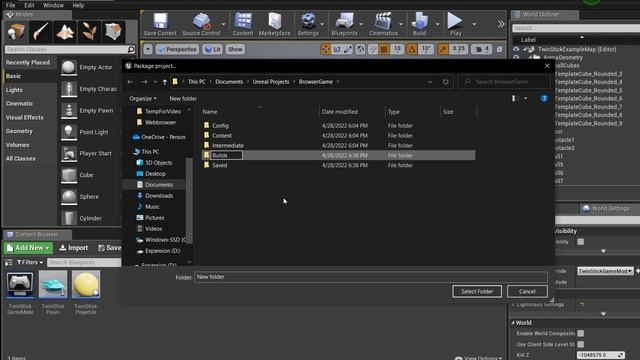
Task: Click Cylinder shape icon
Action: point(69,218)
